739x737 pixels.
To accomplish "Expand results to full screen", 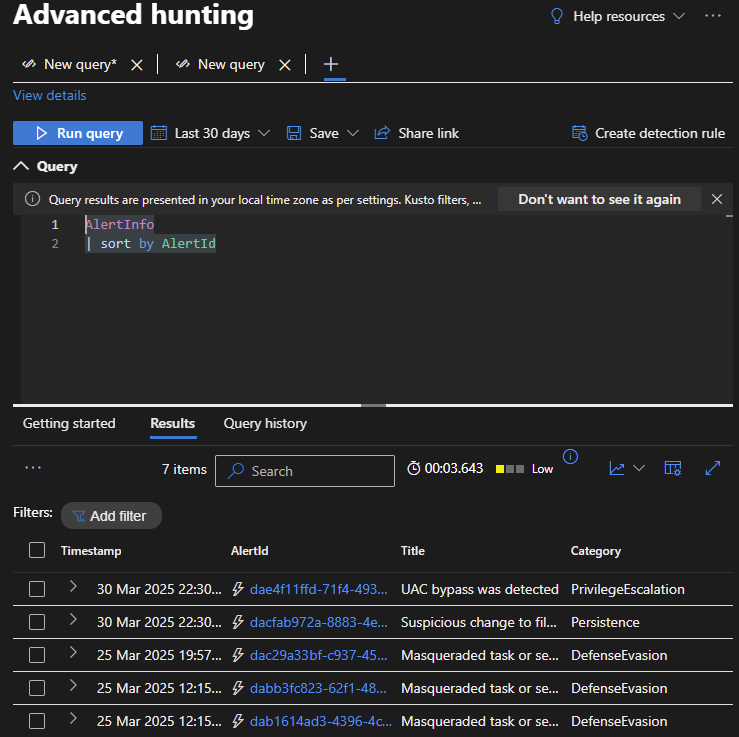I will (x=713, y=468).
